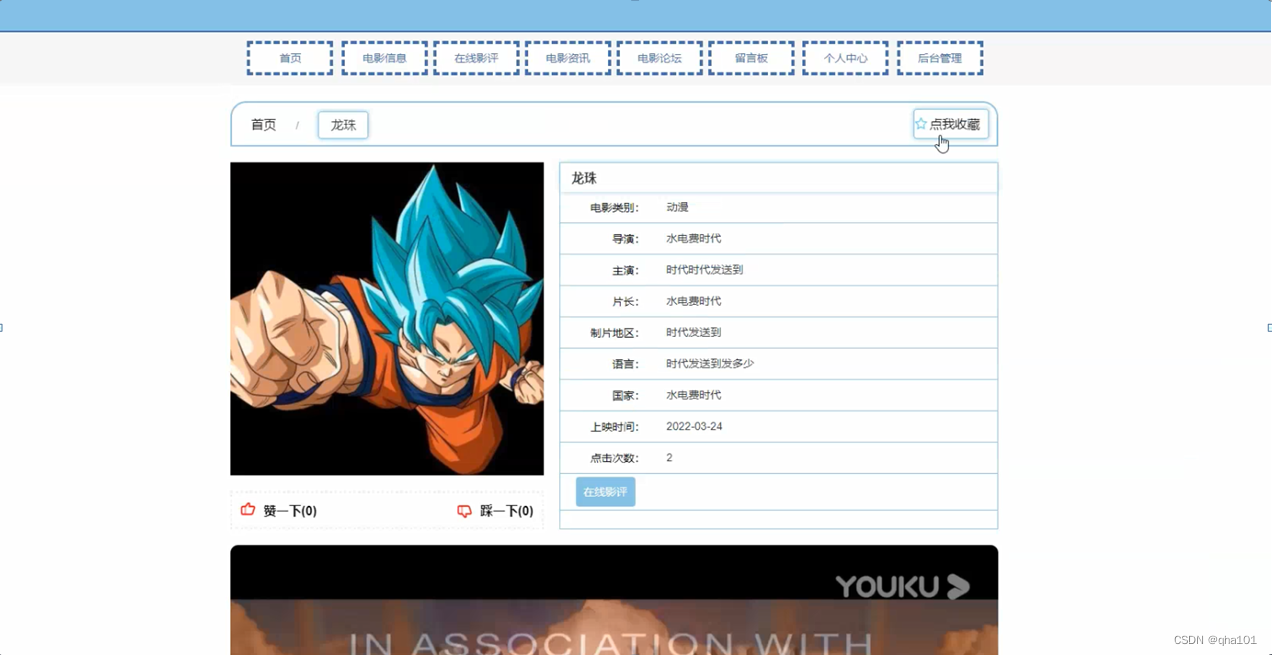Open the 电影资讯 navigation item

coord(568,58)
